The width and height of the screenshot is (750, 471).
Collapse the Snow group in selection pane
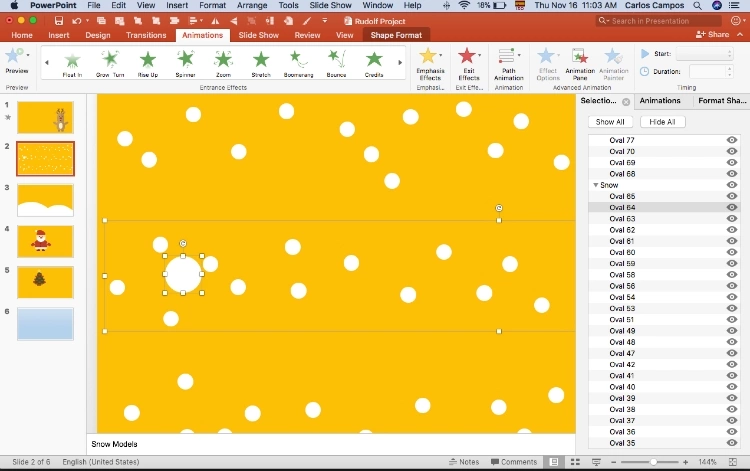pos(596,185)
